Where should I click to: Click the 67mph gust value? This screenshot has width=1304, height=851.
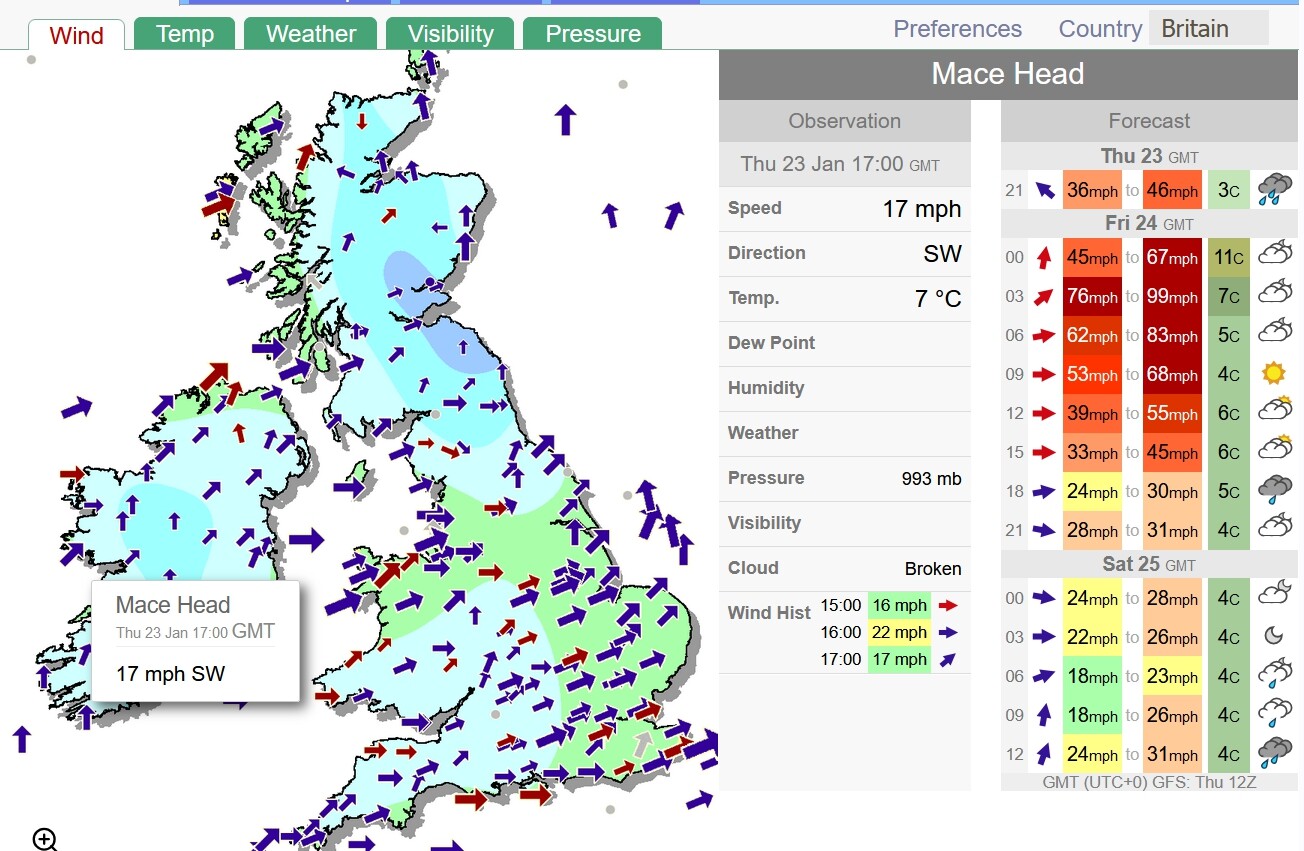[1172, 257]
